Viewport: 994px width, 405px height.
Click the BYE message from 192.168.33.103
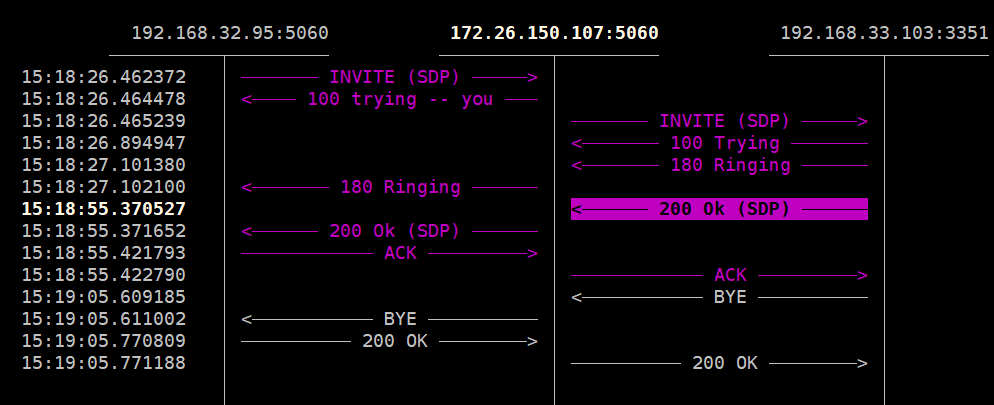pyautogui.click(x=720, y=297)
